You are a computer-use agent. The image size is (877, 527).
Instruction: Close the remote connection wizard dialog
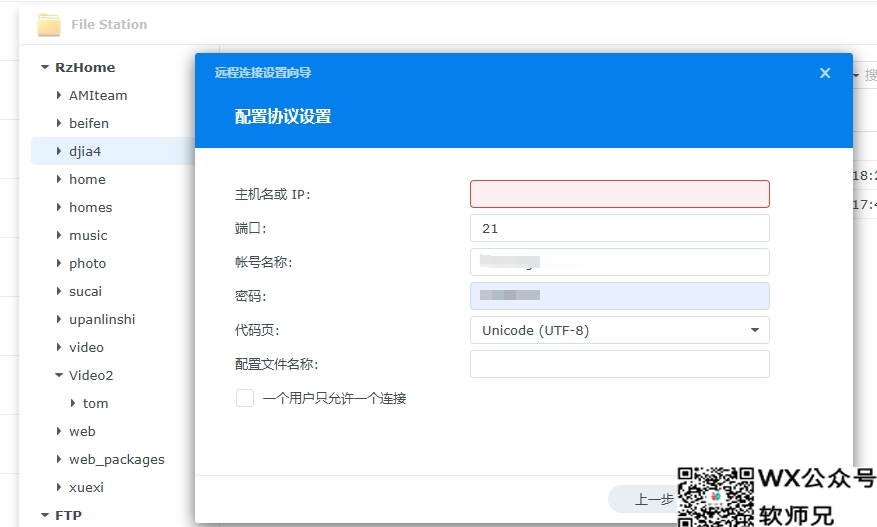824,73
